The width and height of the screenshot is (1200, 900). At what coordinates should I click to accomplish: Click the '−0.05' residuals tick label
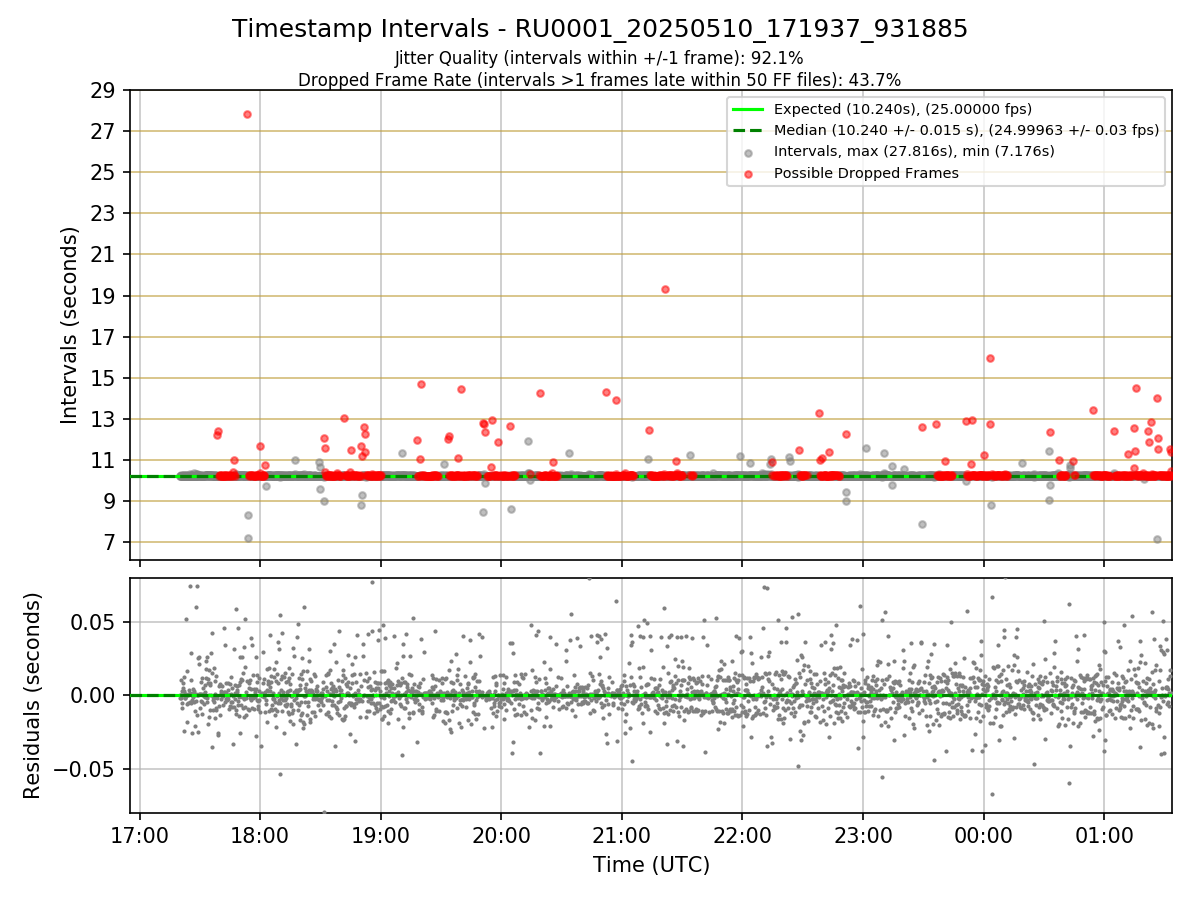coord(87,770)
